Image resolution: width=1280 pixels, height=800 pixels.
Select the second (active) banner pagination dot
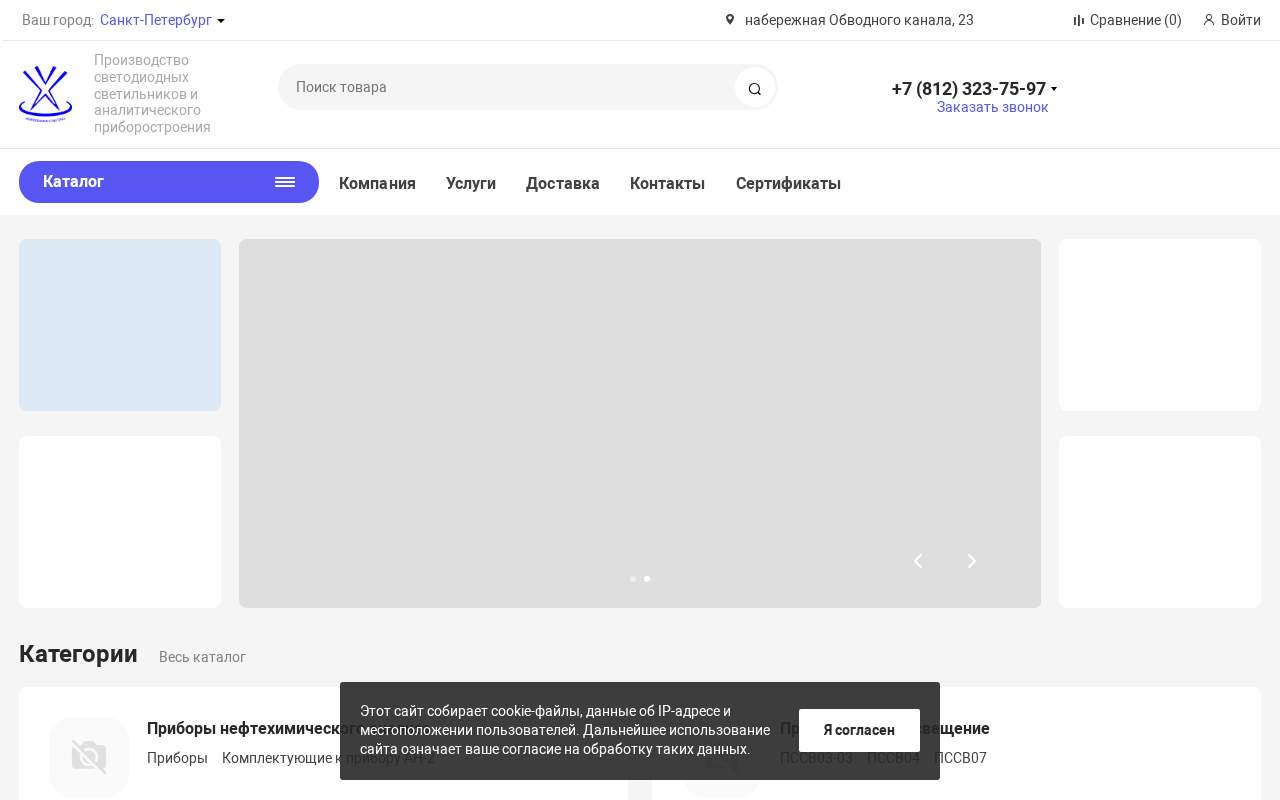click(647, 579)
